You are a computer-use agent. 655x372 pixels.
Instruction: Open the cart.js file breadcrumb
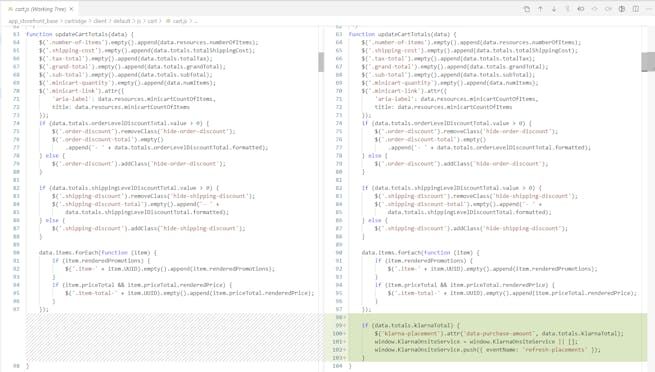[177, 21]
